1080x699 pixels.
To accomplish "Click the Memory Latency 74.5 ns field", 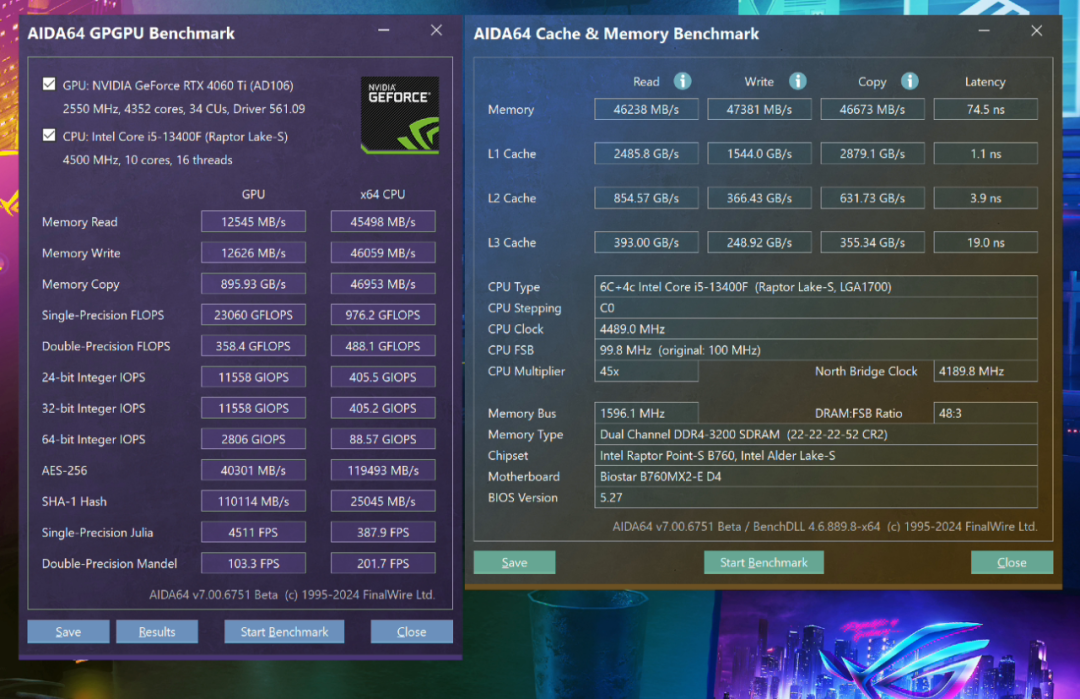I will [986, 109].
